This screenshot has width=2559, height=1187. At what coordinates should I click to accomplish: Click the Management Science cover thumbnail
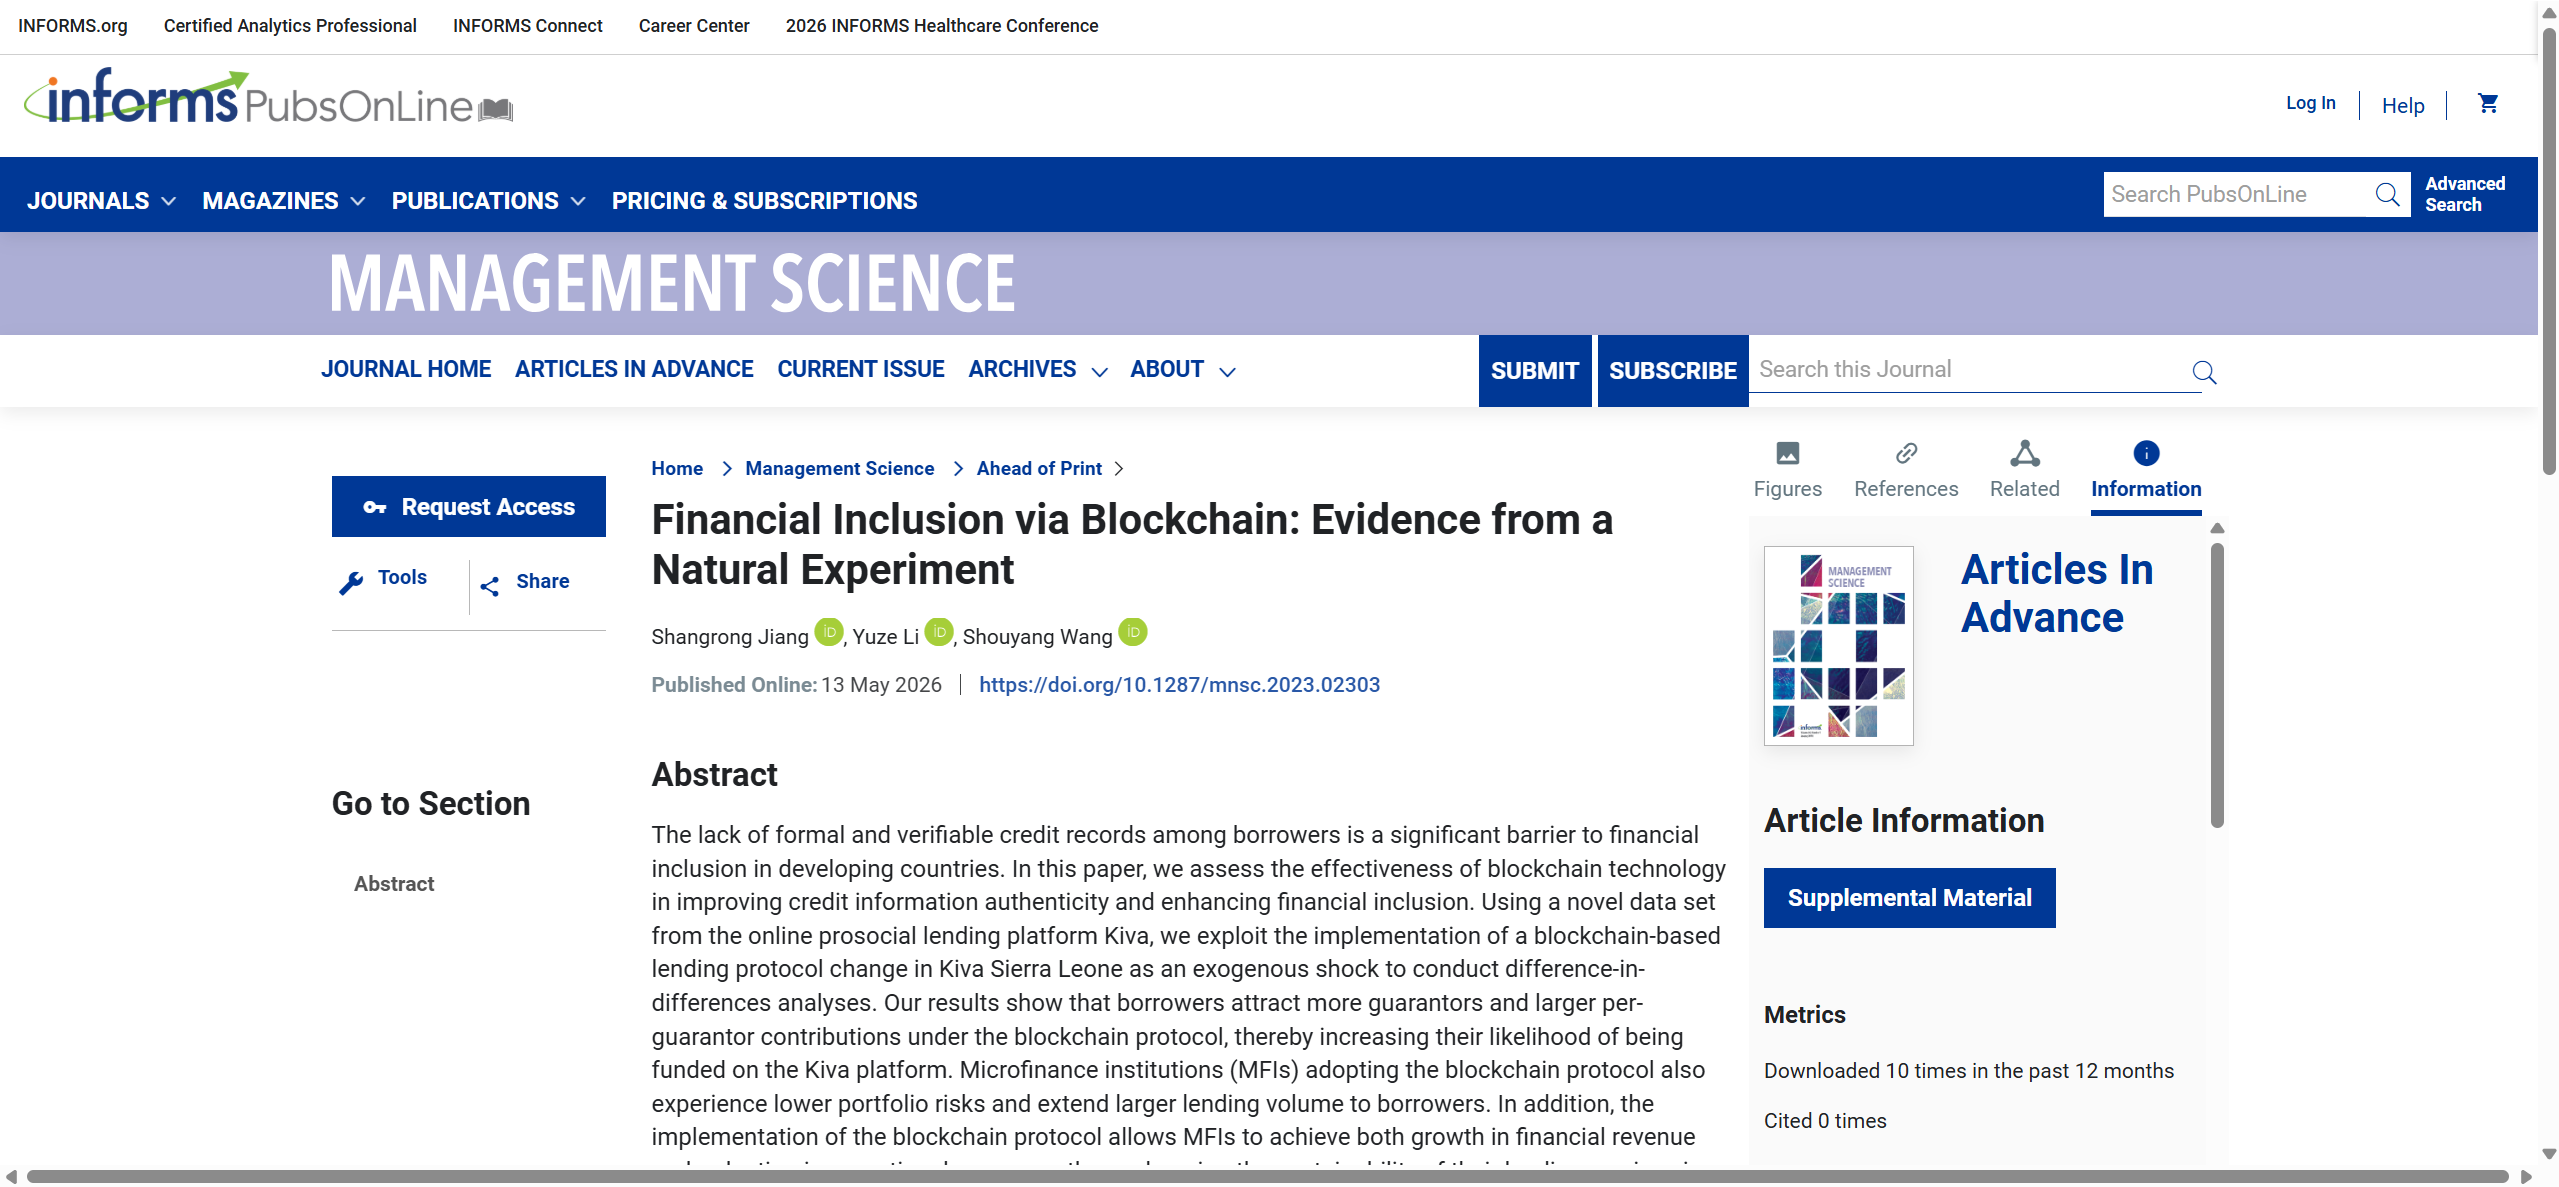[1838, 646]
